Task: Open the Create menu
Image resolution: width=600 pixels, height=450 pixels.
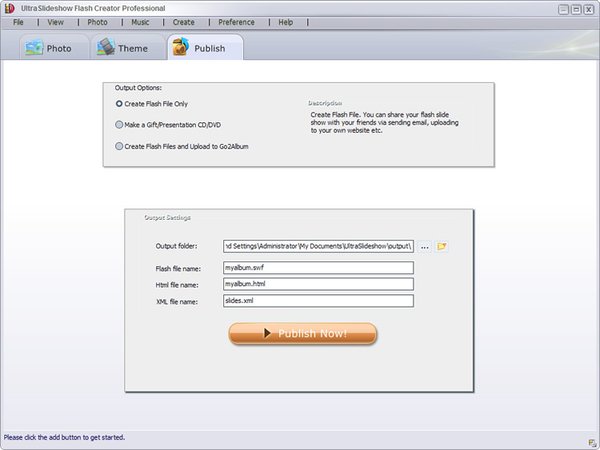Action: coord(183,22)
